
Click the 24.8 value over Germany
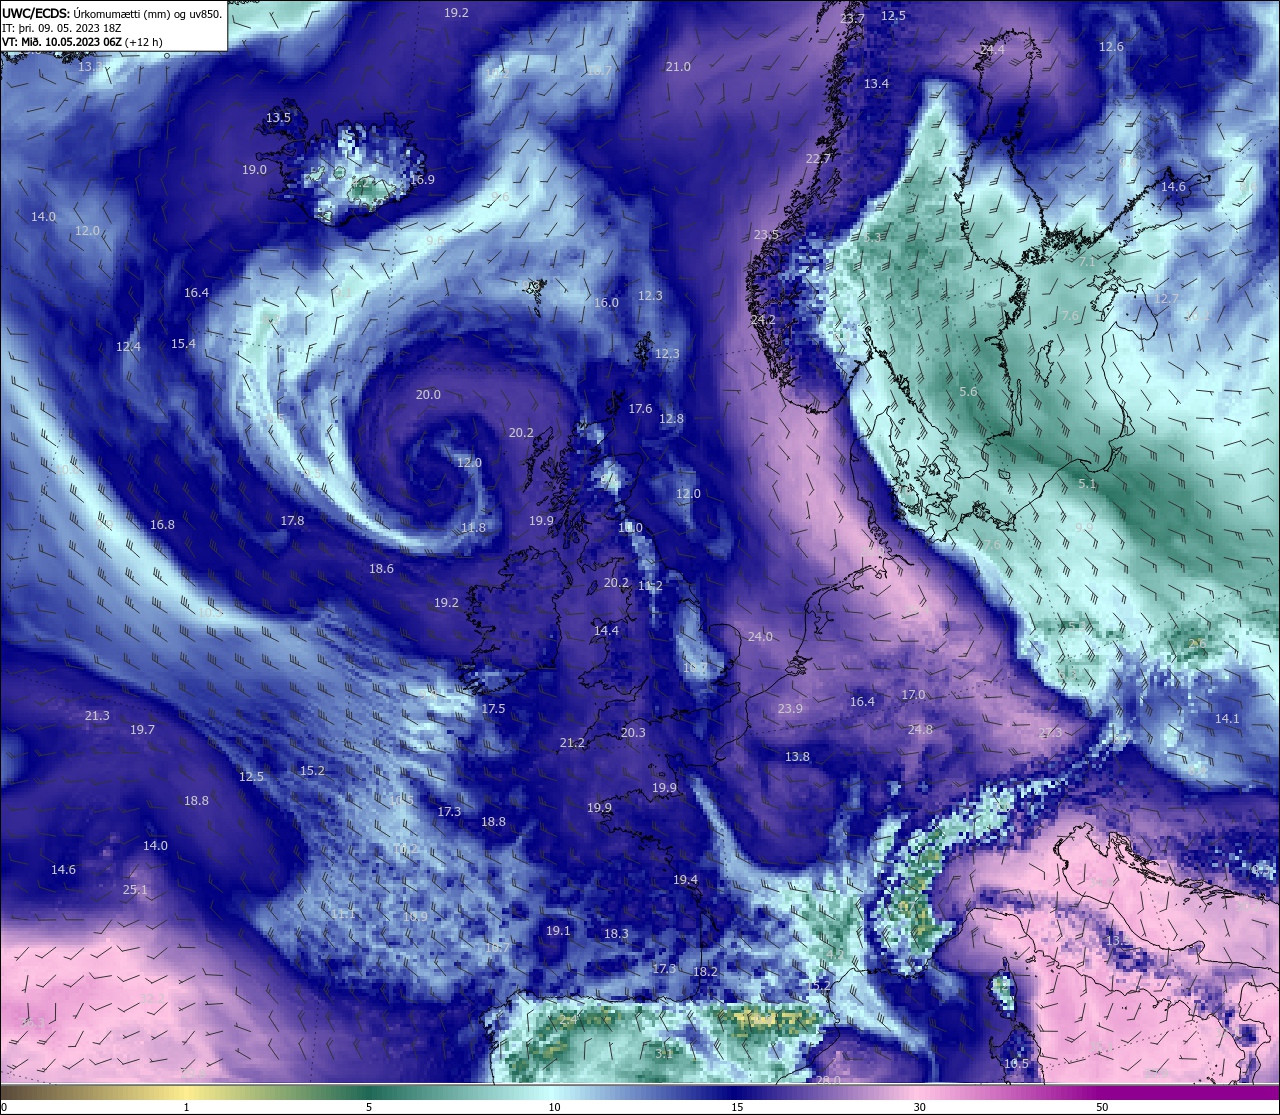(x=920, y=729)
